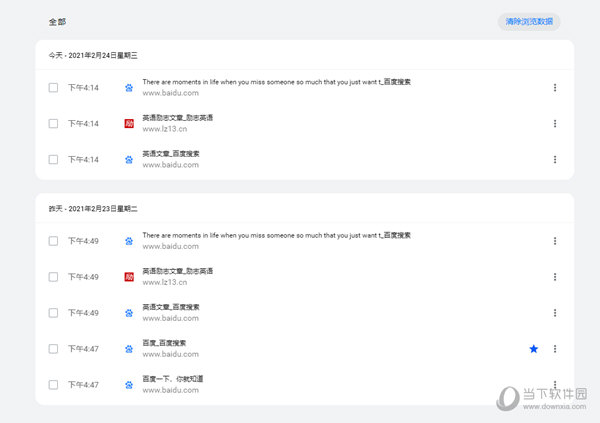Open the three-dot menu for today's 英语文章_百度搜索

[555, 159]
